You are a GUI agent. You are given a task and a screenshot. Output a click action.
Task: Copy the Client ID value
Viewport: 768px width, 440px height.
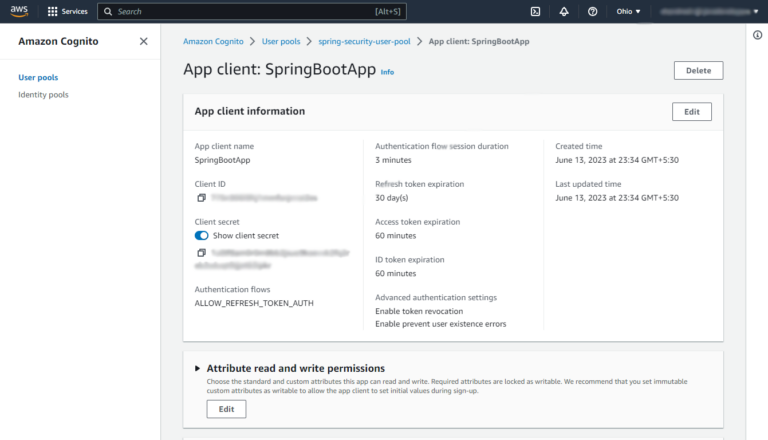click(x=201, y=199)
